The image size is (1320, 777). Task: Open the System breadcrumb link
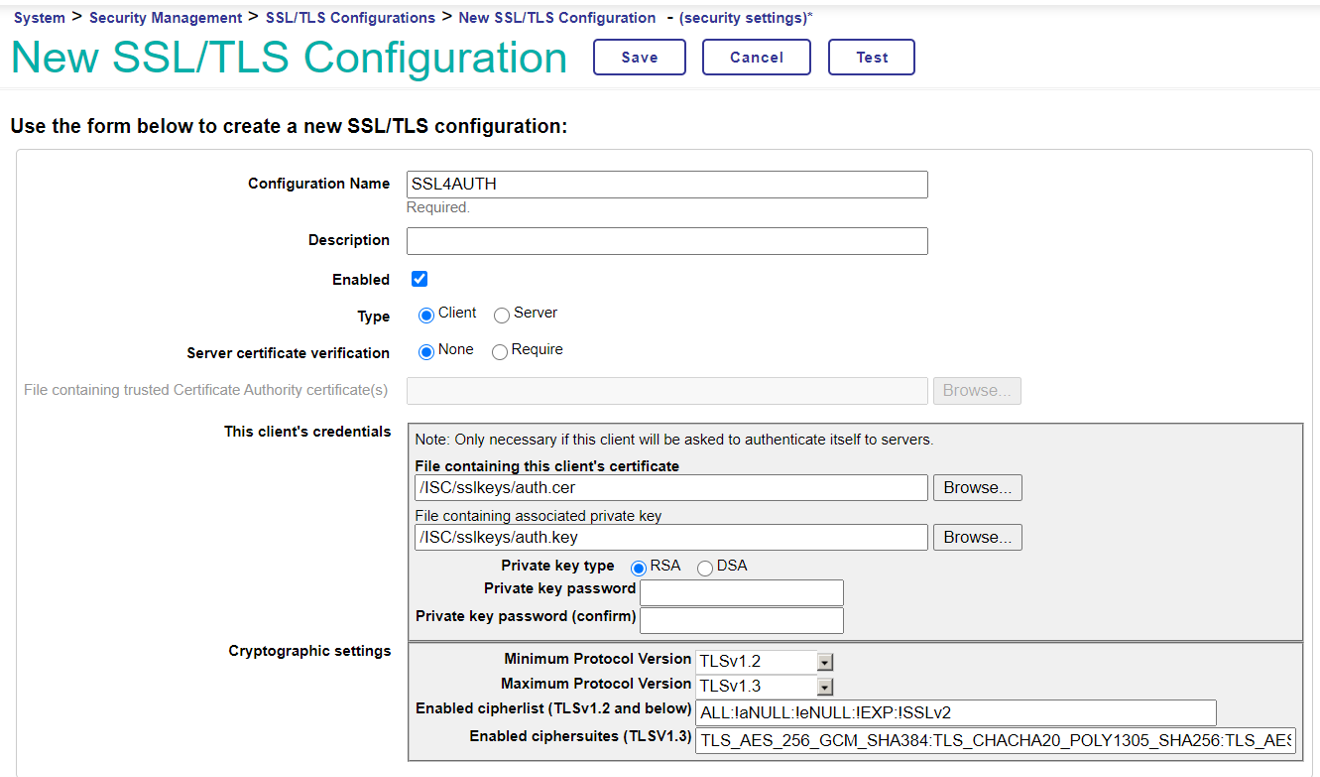click(x=39, y=18)
